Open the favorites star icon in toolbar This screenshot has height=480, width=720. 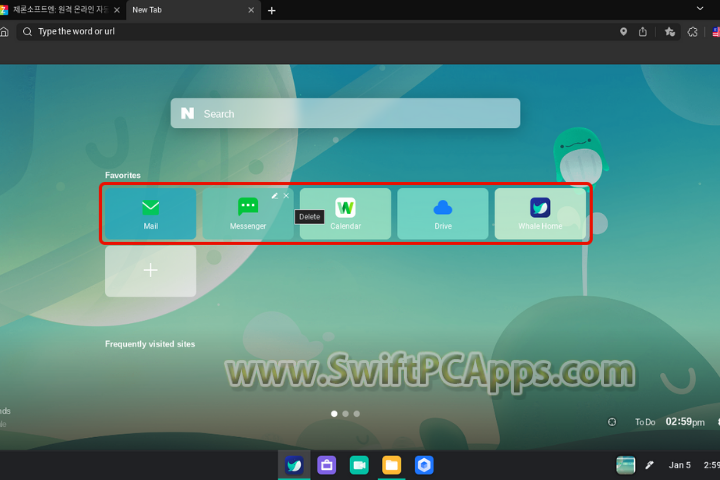point(669,32)
